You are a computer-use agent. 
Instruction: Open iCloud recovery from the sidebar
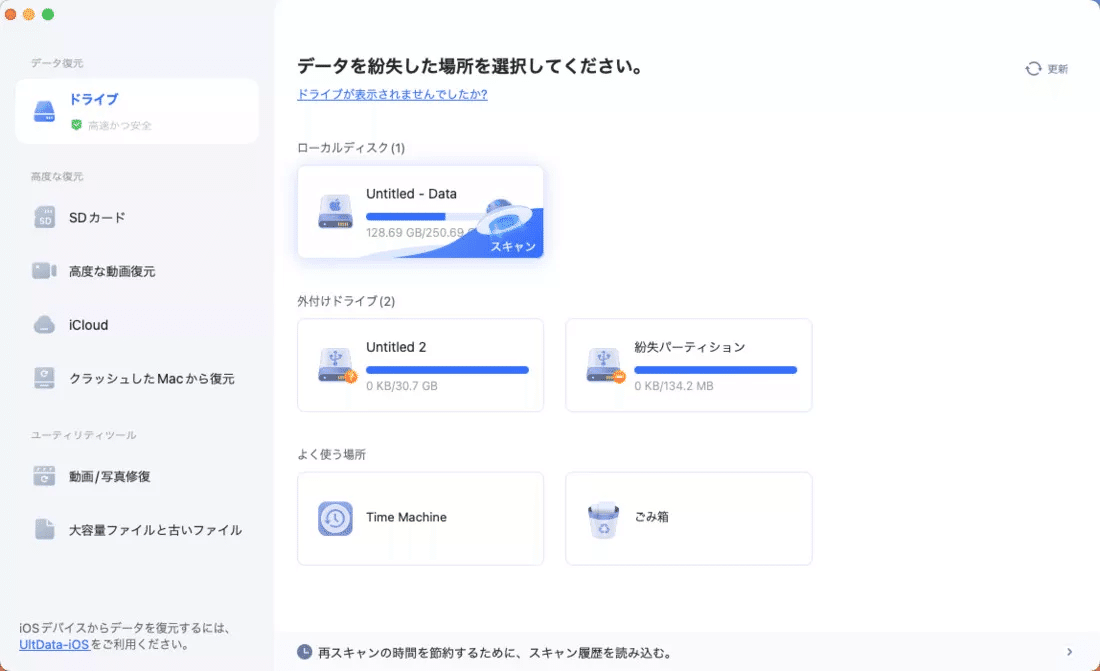(44, 324)
